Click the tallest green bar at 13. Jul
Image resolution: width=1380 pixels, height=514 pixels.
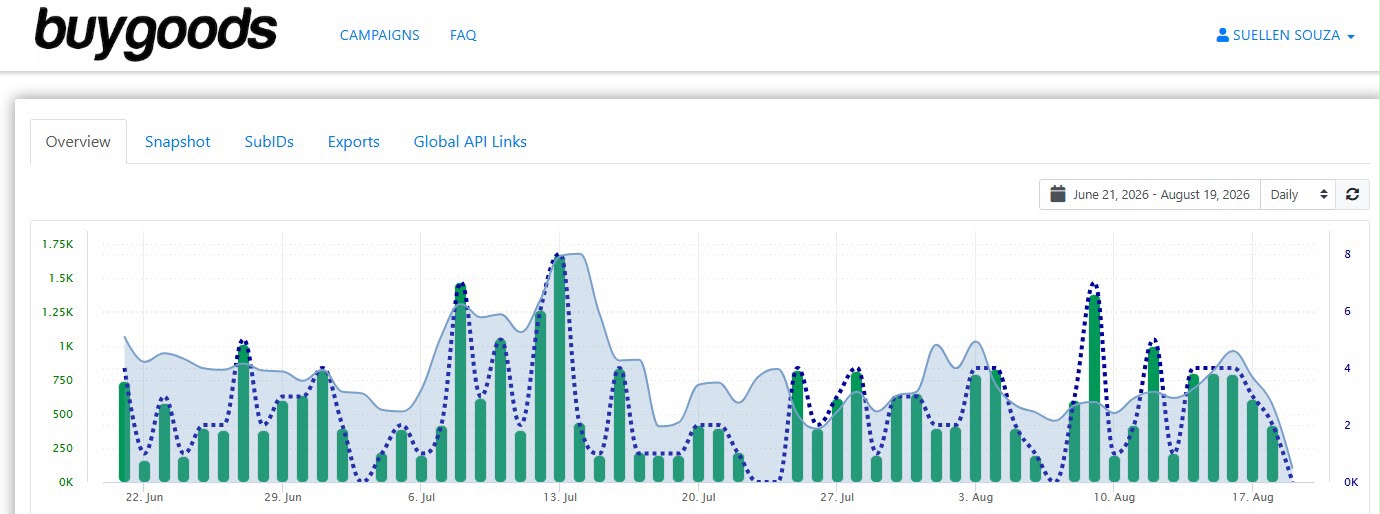click(x=560, y=369)
